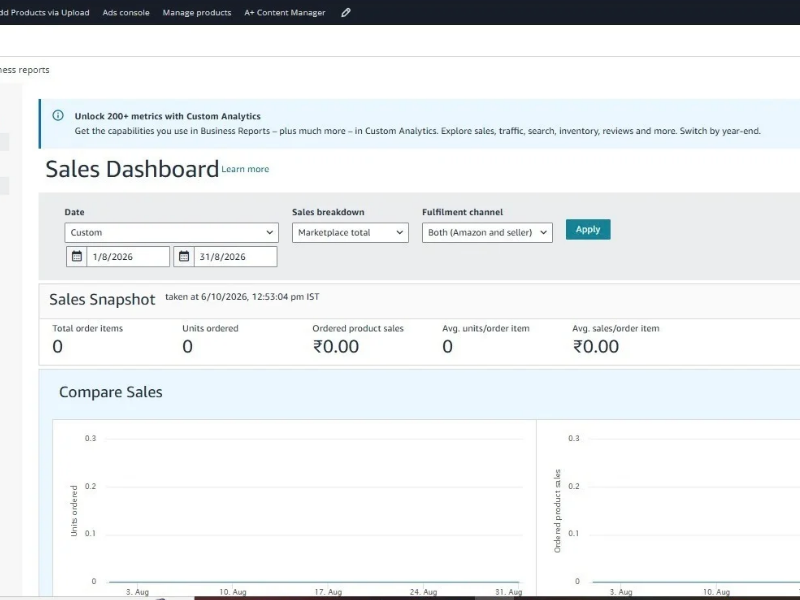Open Ads console menu item

tap(126, 13)
